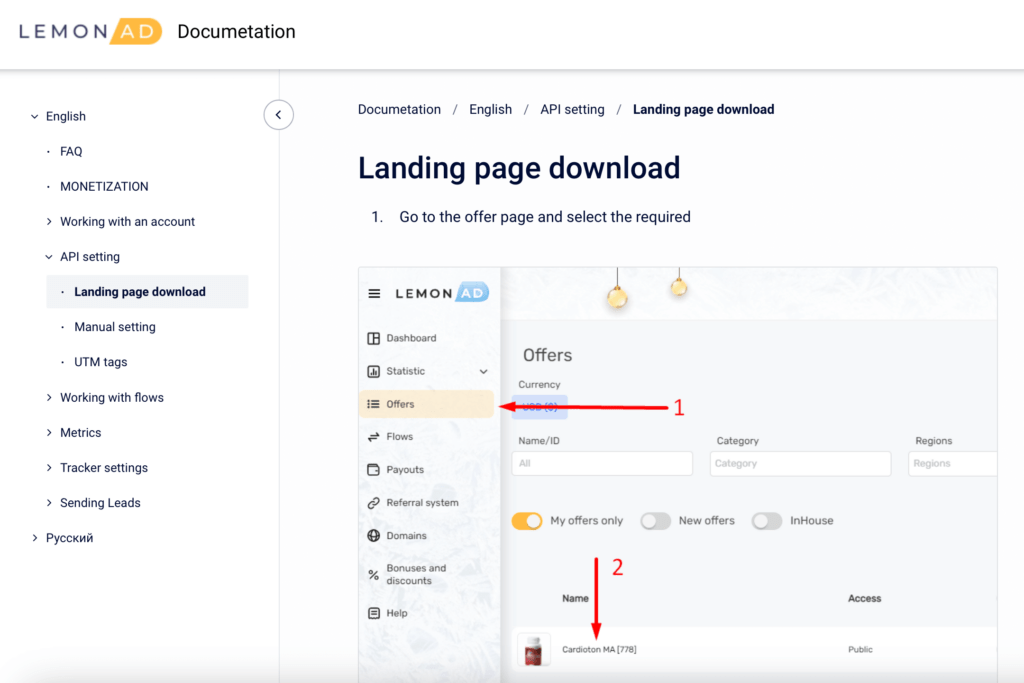Click the Referral system link icon
1024x683 pixels.
(374, 503)
